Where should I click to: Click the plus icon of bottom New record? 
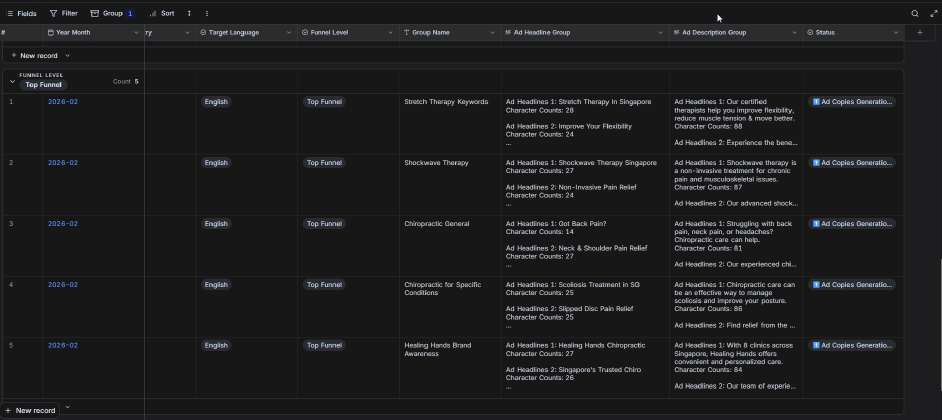pyautogui.click(x=8, y=410)
